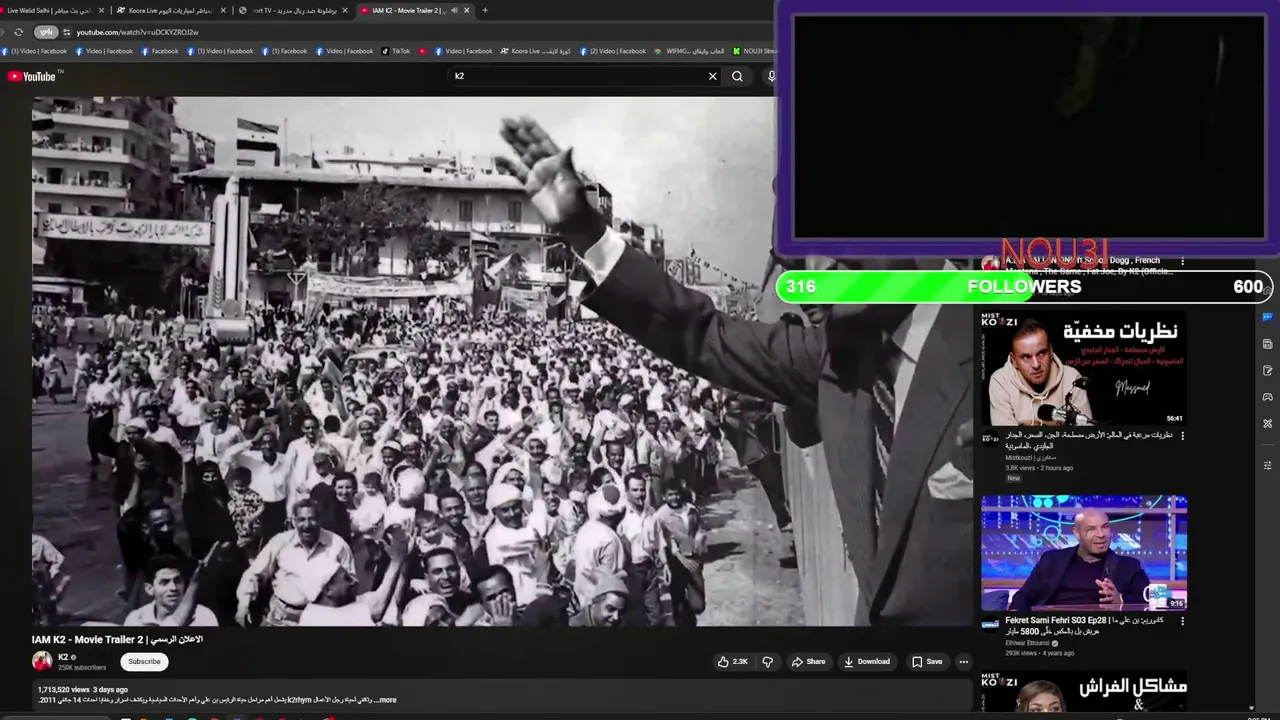This screenshot has height=720, width=1280.
Task: Reload the page with the refresh icon
Action: pyautogui.click(x=18, y=32)
